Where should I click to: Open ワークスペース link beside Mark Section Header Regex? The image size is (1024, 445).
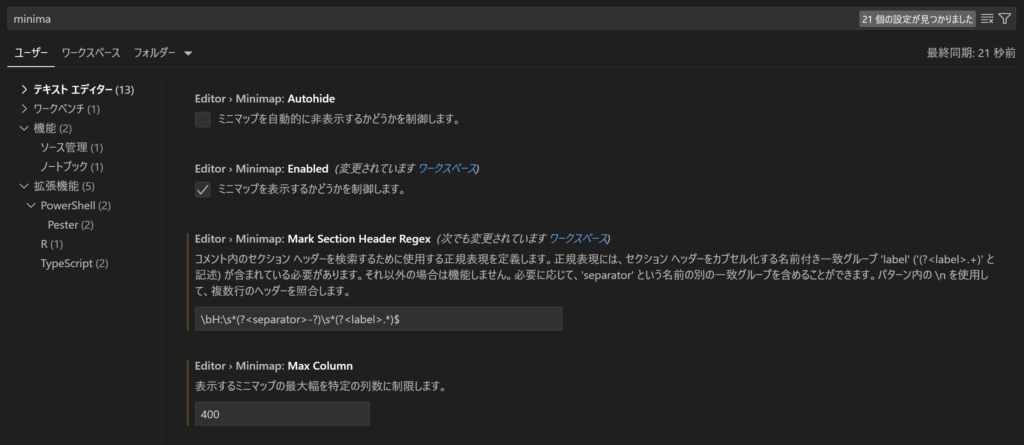point(579,238)
